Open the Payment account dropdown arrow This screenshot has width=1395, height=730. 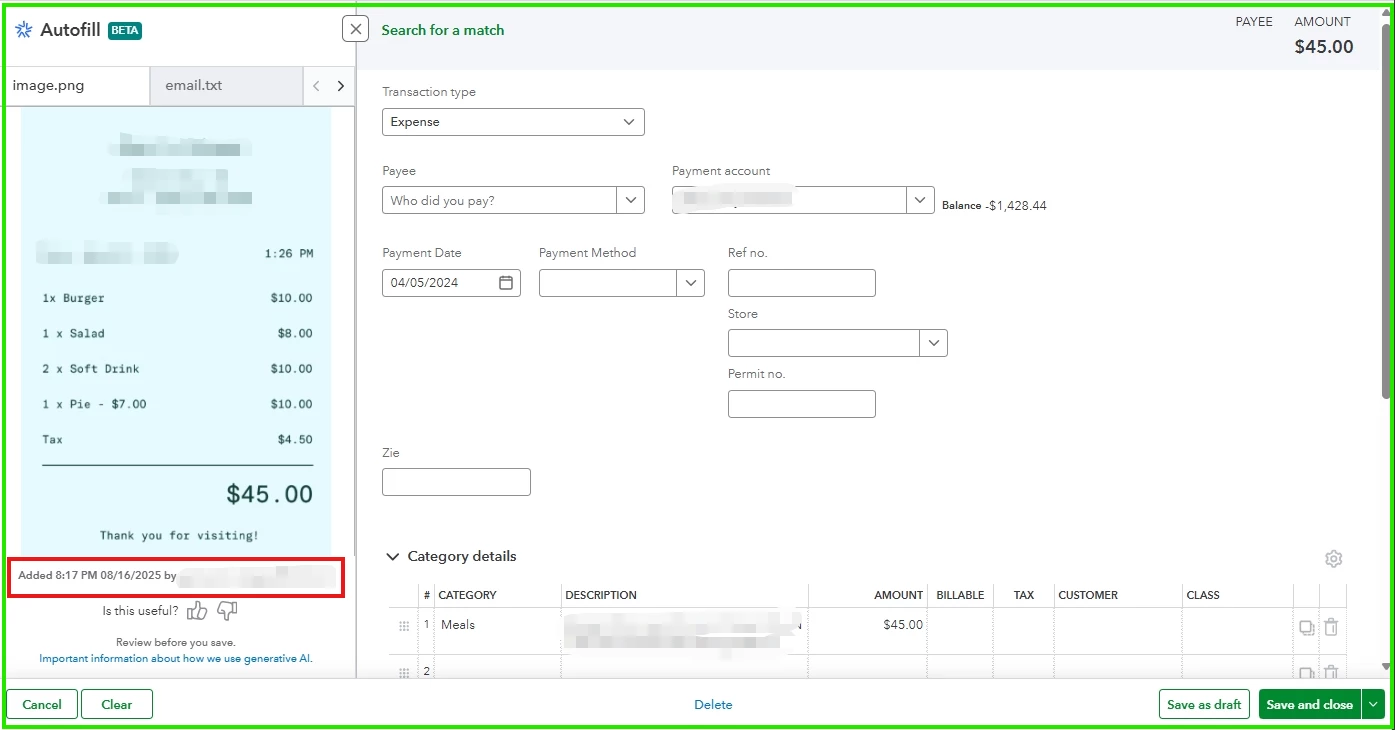pos(921,200)
